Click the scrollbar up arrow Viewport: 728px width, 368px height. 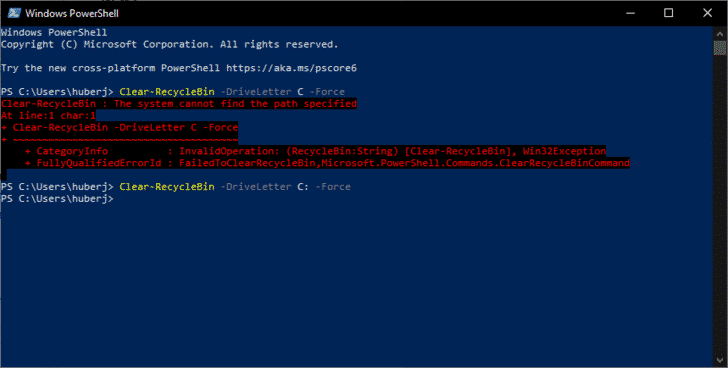click(720, 33)
